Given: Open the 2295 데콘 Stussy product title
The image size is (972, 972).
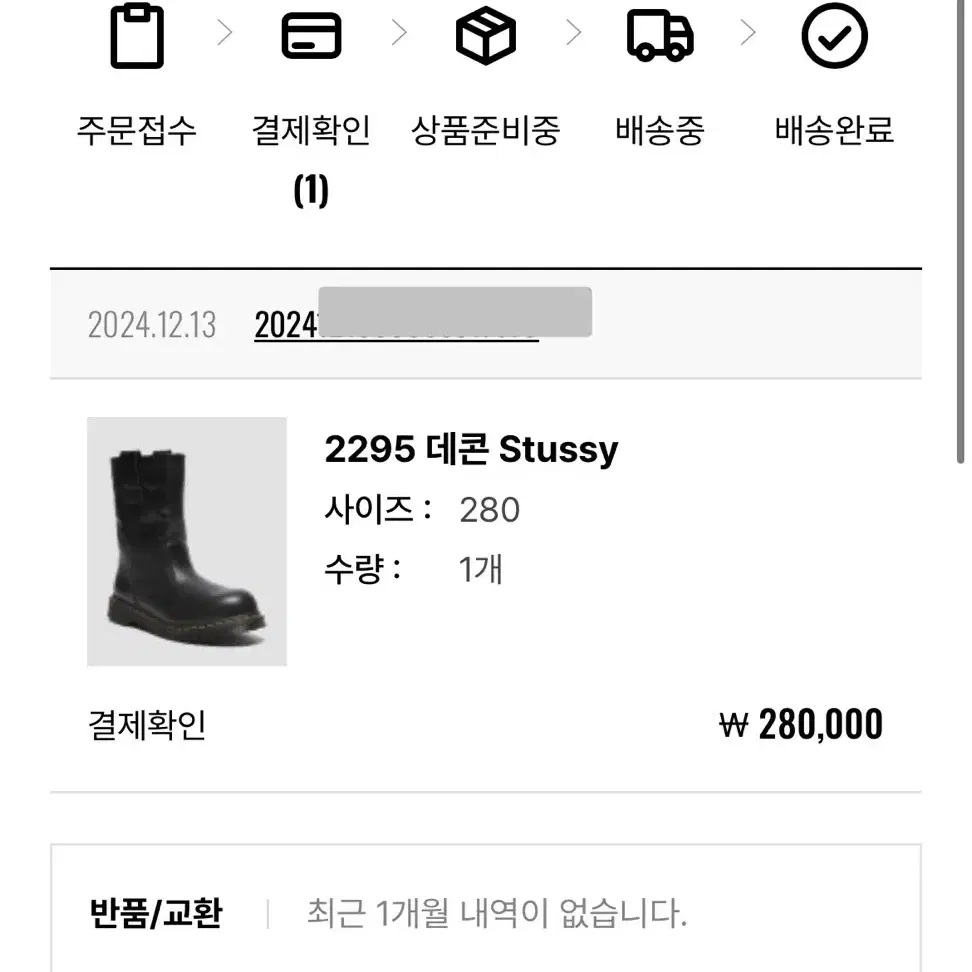Looking at the screenshot, I should [471, 449].
